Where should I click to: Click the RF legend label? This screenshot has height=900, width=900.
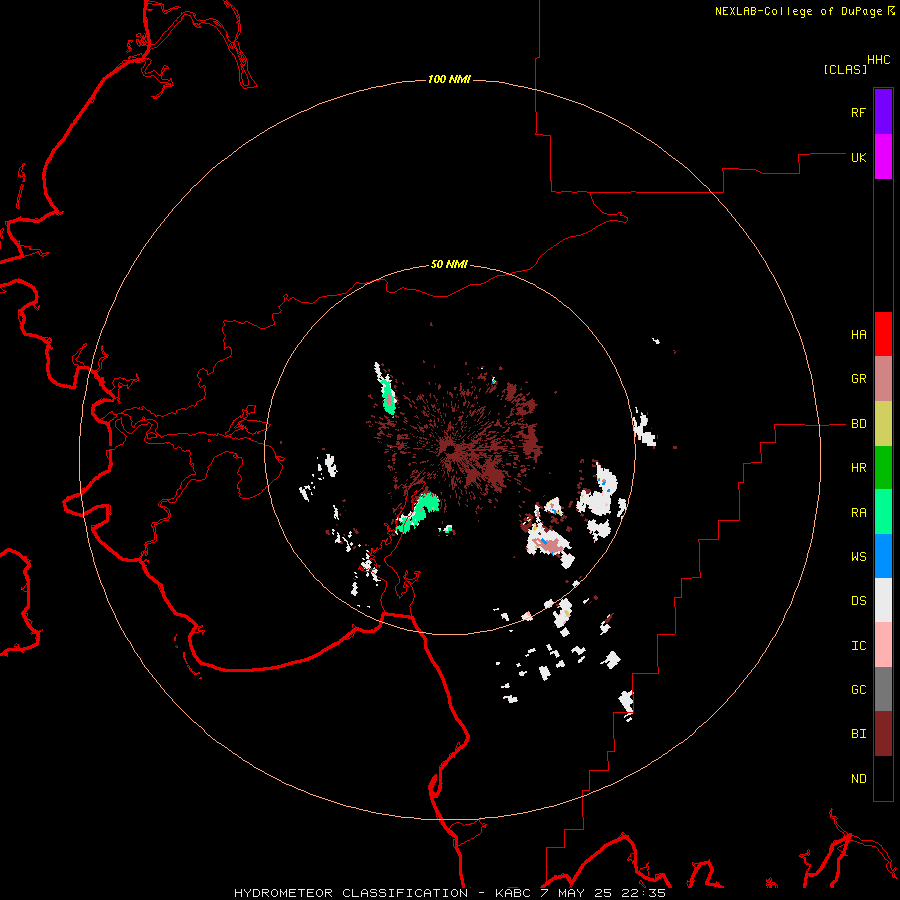pos(858,112)
